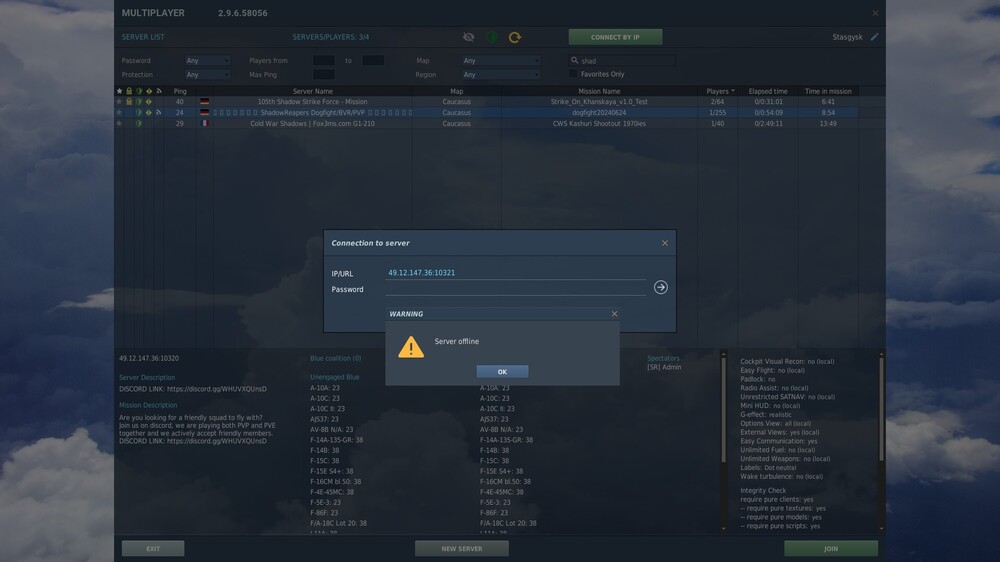Click the Blue coalition (0) header
1000x562 pixels.
tap(335, 358)
